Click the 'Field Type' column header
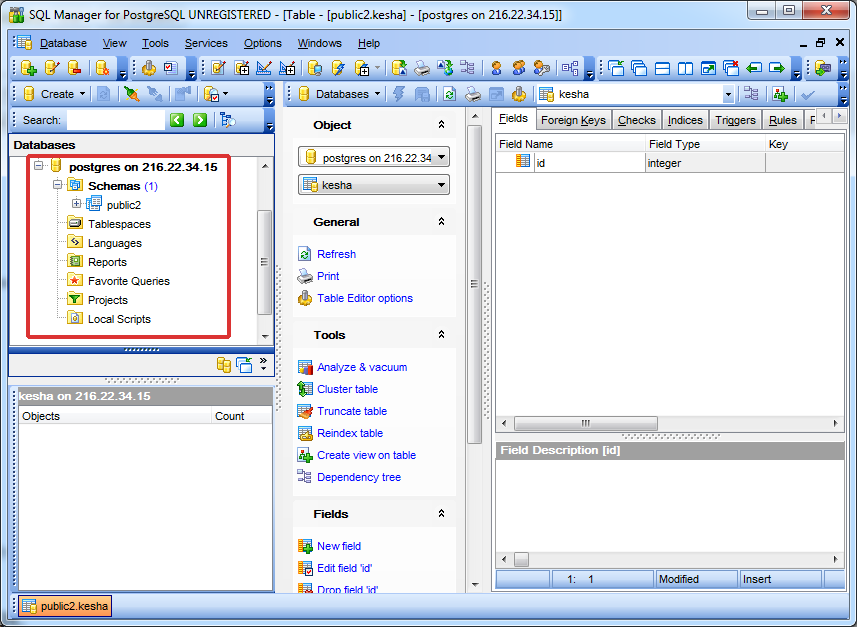Screen dimensions: 857x627 click(x=705, y=144)
